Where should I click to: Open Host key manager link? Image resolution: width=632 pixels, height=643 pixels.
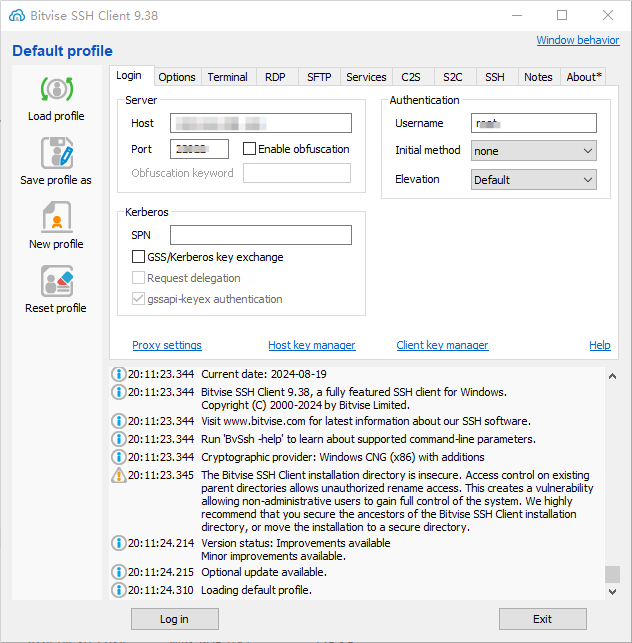312,345
